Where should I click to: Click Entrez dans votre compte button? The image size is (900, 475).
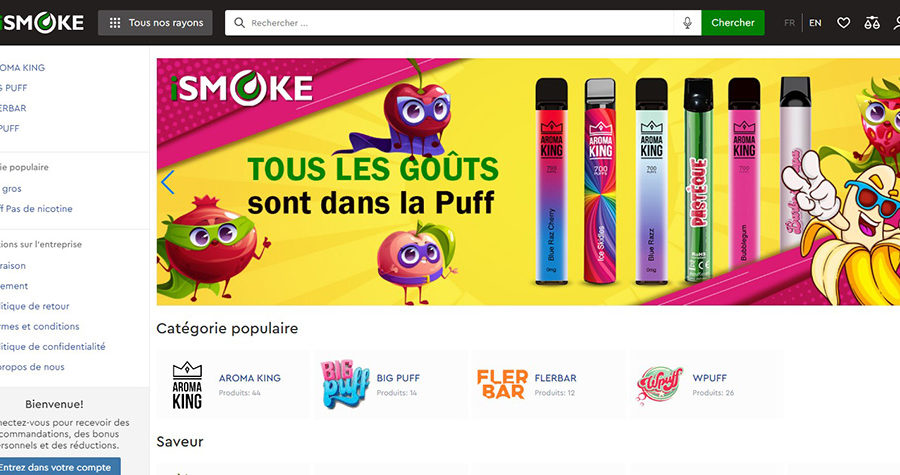click(x=56, y=467)
